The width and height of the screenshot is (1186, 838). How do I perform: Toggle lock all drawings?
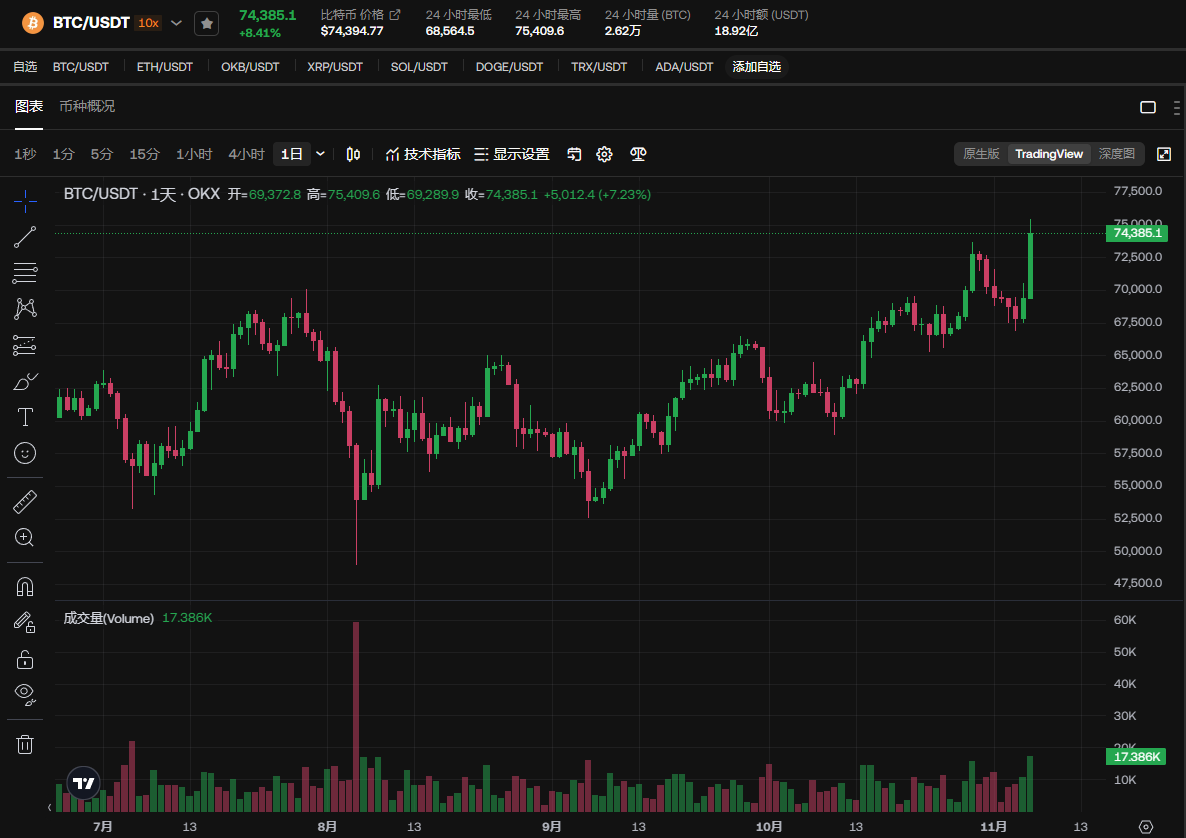[x=25, y=659]
